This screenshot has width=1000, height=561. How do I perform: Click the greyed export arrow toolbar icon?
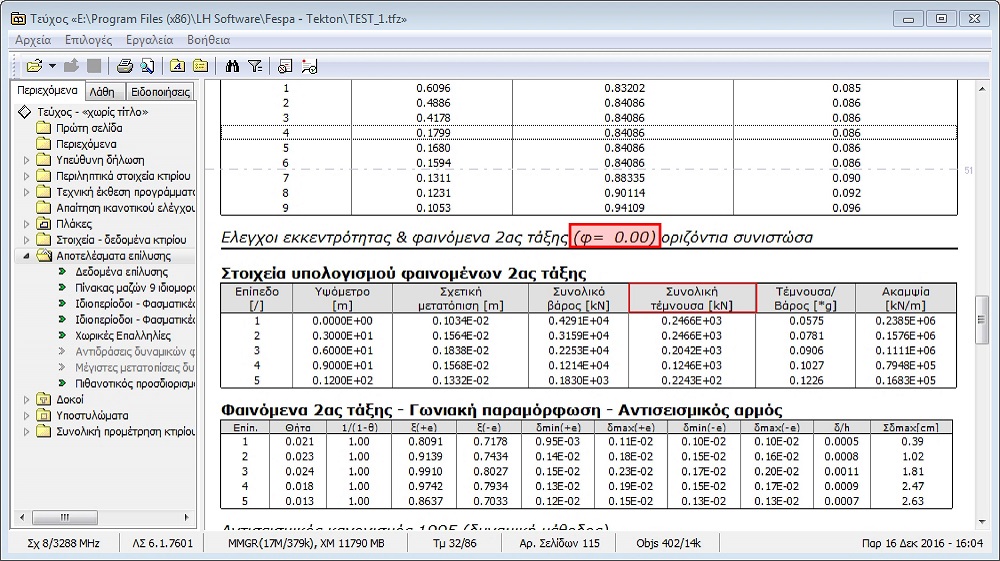(x=71, y=66)
